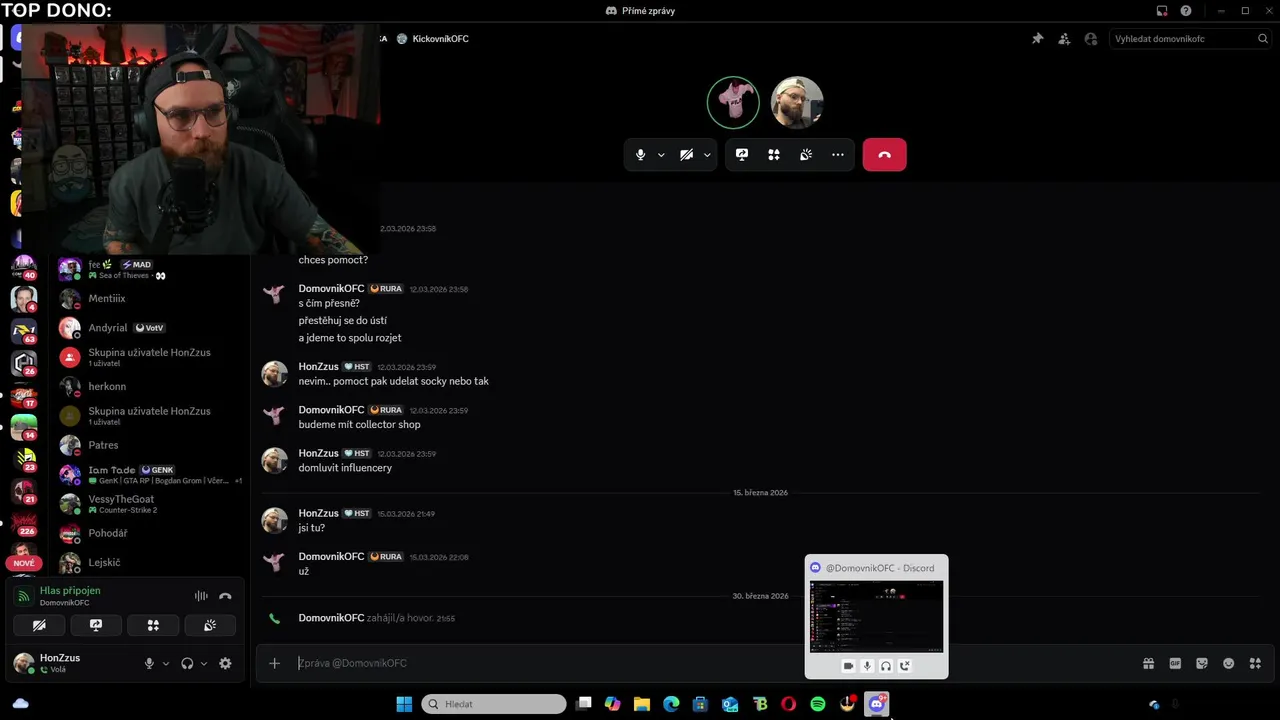Toggle camera in Discord taskbar preview
1280x720 pixels.
tap(848, 666)
